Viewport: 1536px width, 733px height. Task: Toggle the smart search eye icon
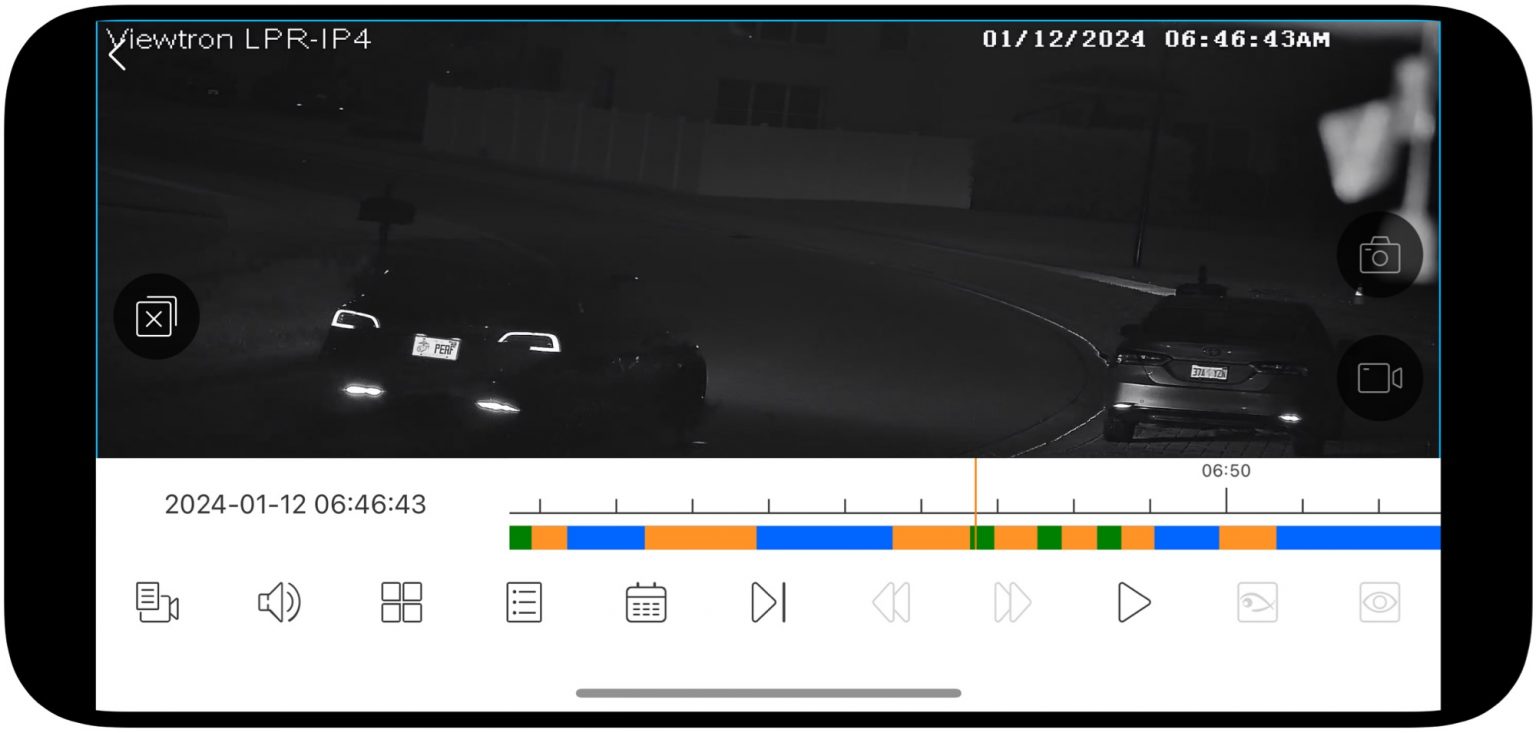pos(1381,601)
